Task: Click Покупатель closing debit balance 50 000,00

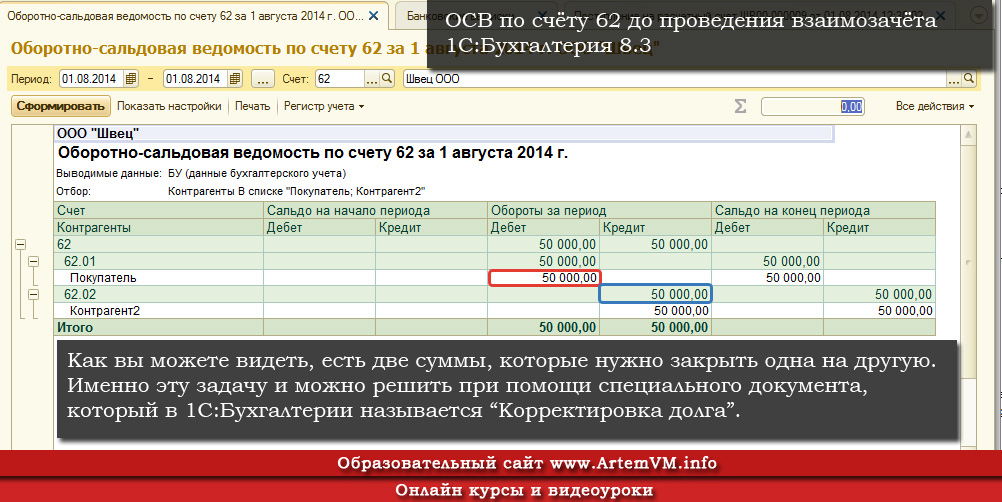Action: 767,278
